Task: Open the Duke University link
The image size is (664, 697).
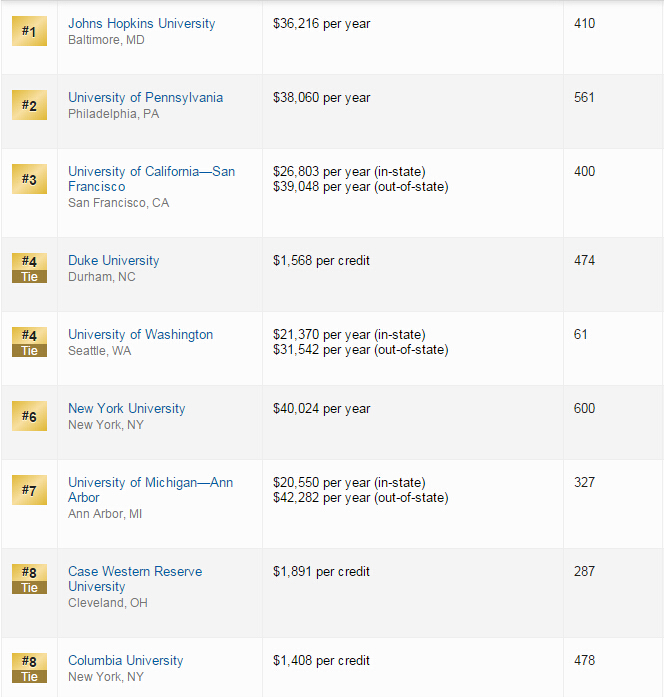Action: 113,260
